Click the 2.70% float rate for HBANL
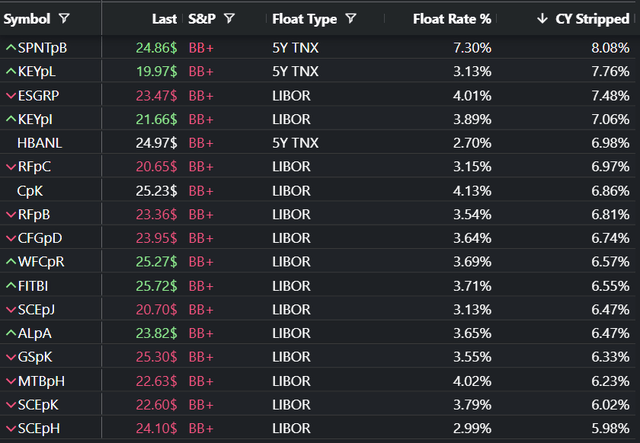640x443 pixels. [472, 143]
